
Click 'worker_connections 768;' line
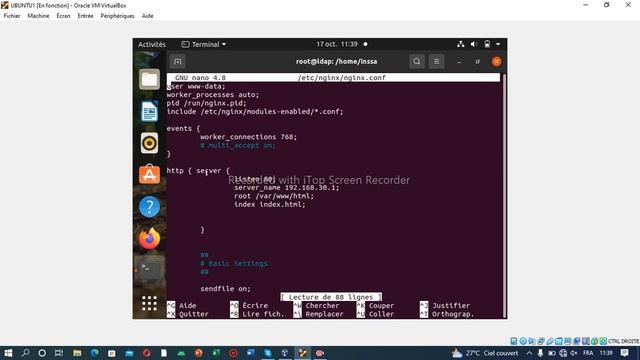[249, 137]
